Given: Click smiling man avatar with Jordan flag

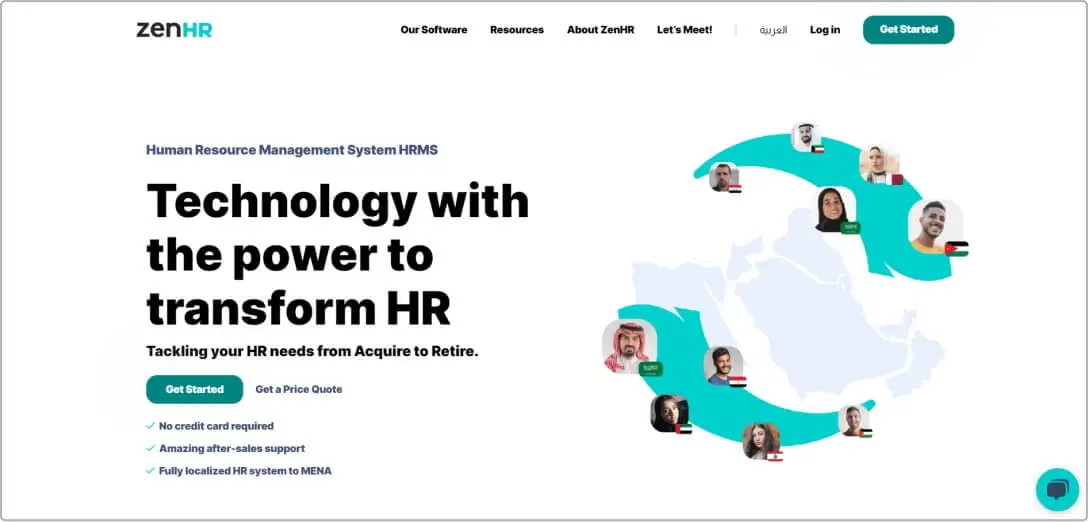Looking at the screenshot, I should point(934,226).
